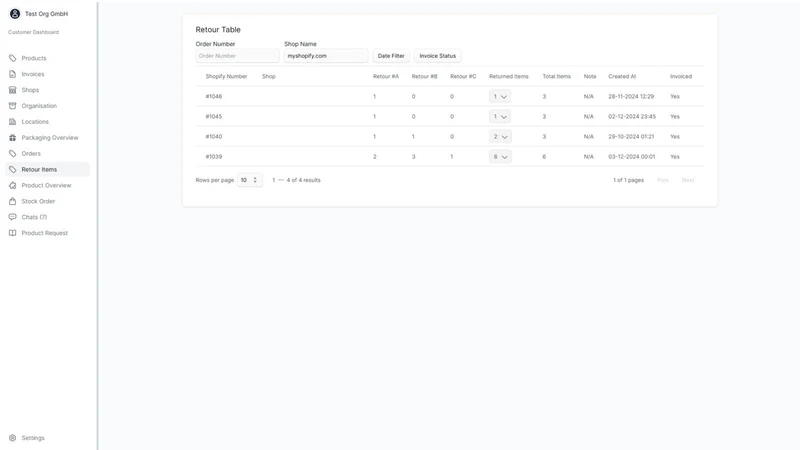Click the Retour #B column header

pos(424,77)
